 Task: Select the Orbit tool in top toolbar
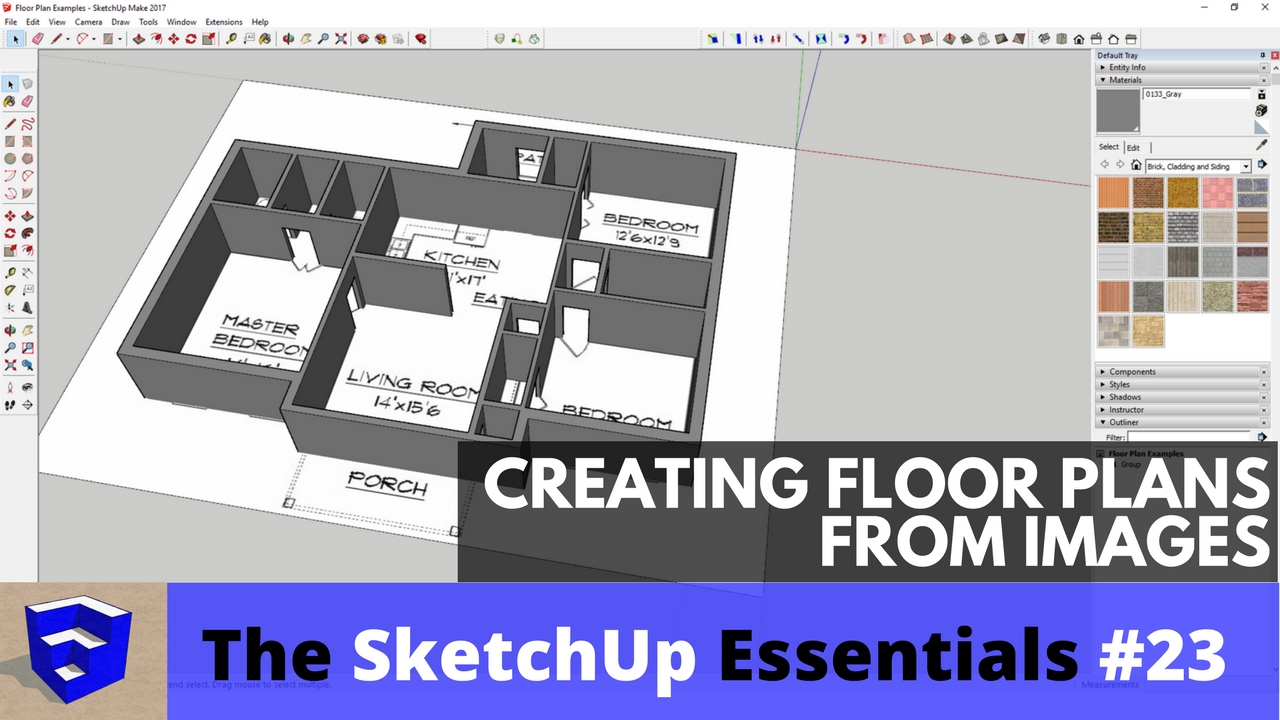pyautogui.click(x=288, y=39)
